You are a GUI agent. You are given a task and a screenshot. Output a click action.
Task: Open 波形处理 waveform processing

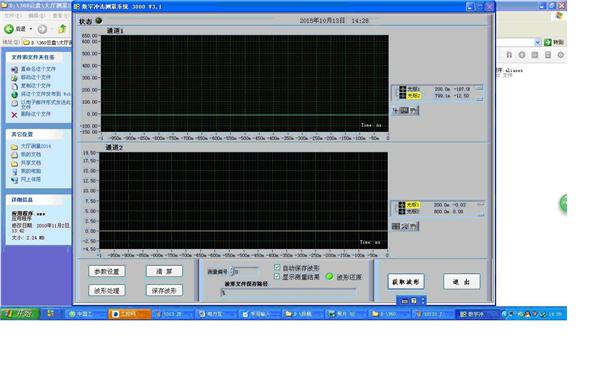(x=107, y=290)
